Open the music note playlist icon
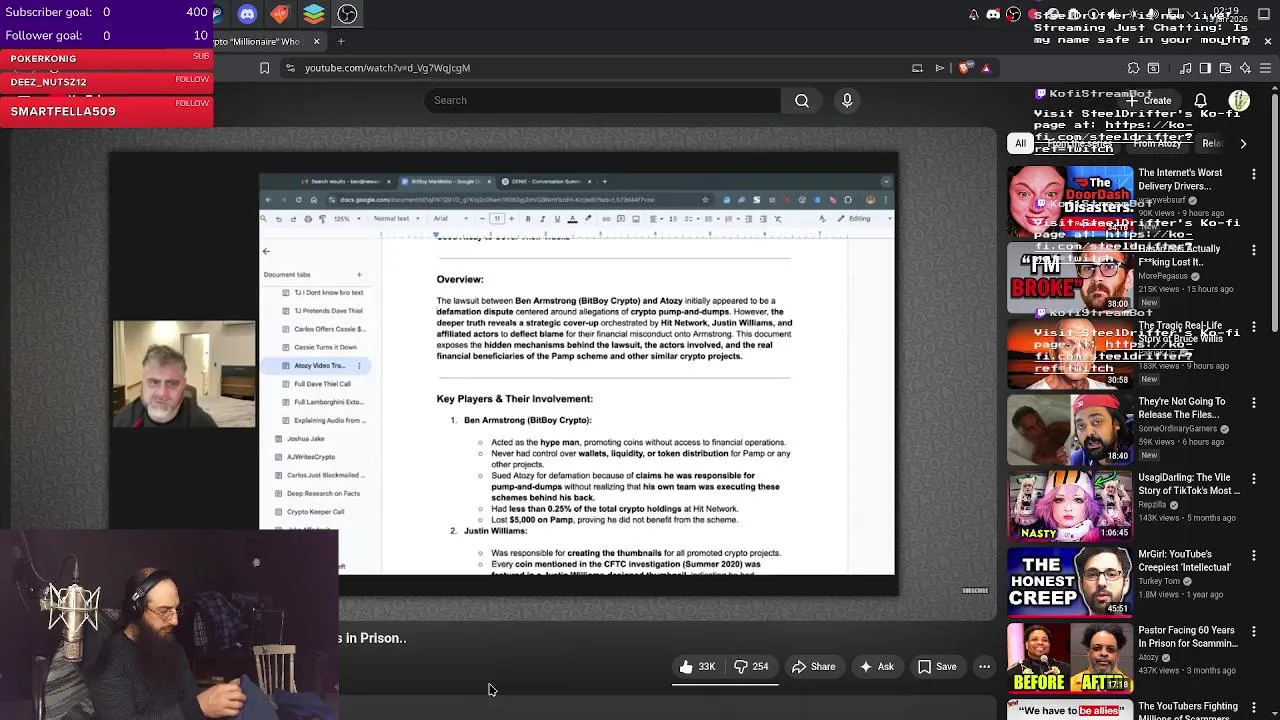Image resolution: width=1280 pixels, height=720 pixels. (1185, 68)
